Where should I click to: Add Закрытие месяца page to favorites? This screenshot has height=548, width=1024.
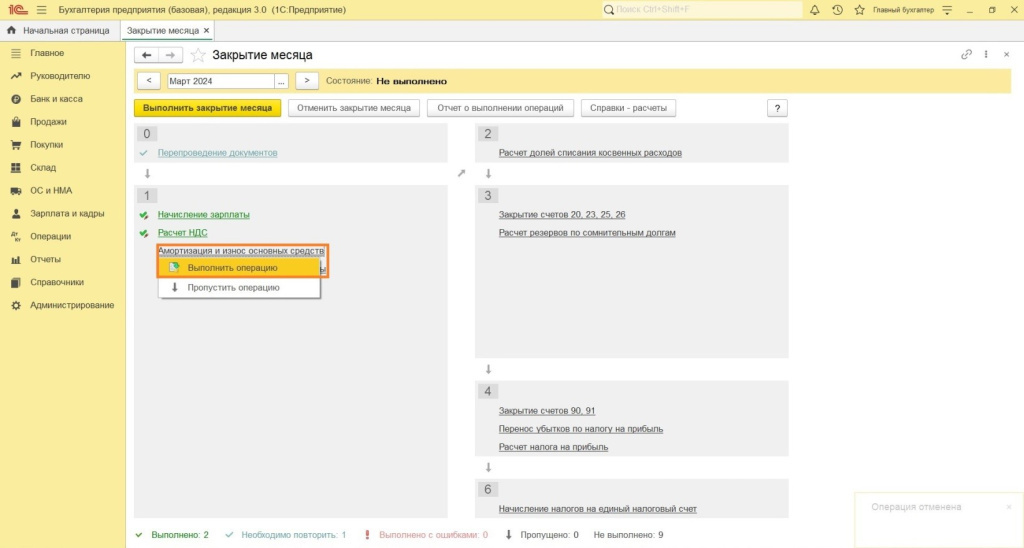(x=198, y=55)
